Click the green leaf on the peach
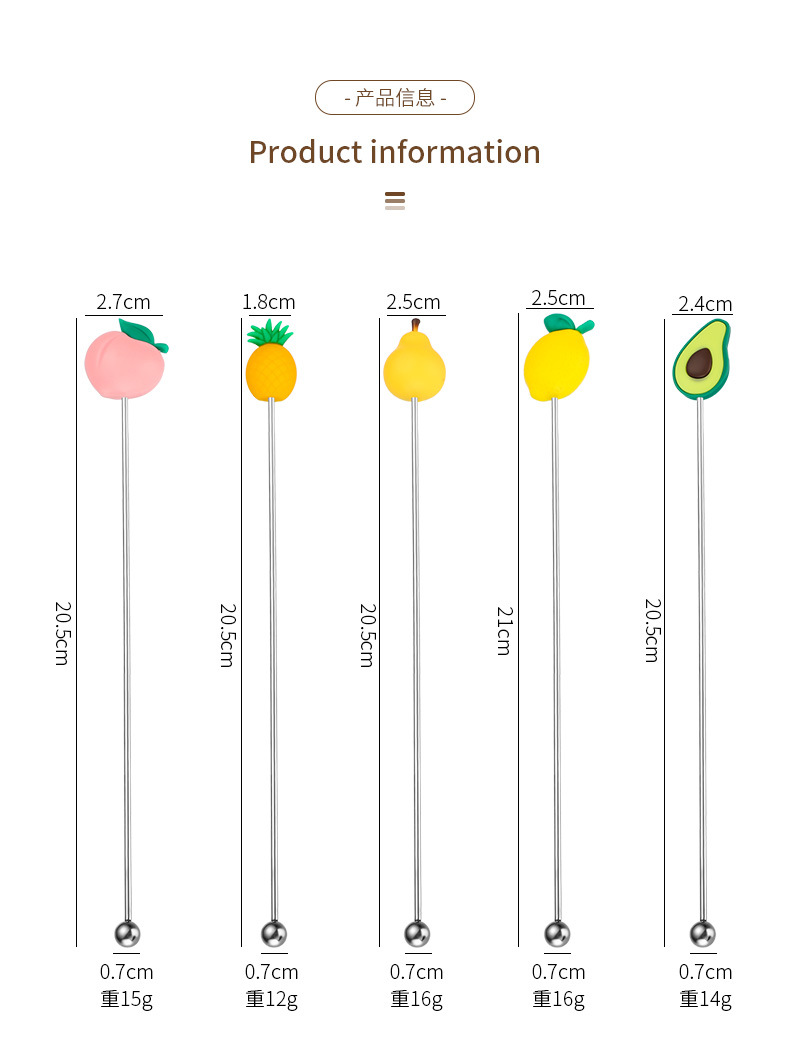This screenshot has width=790, height=1042. click(140, 333)
